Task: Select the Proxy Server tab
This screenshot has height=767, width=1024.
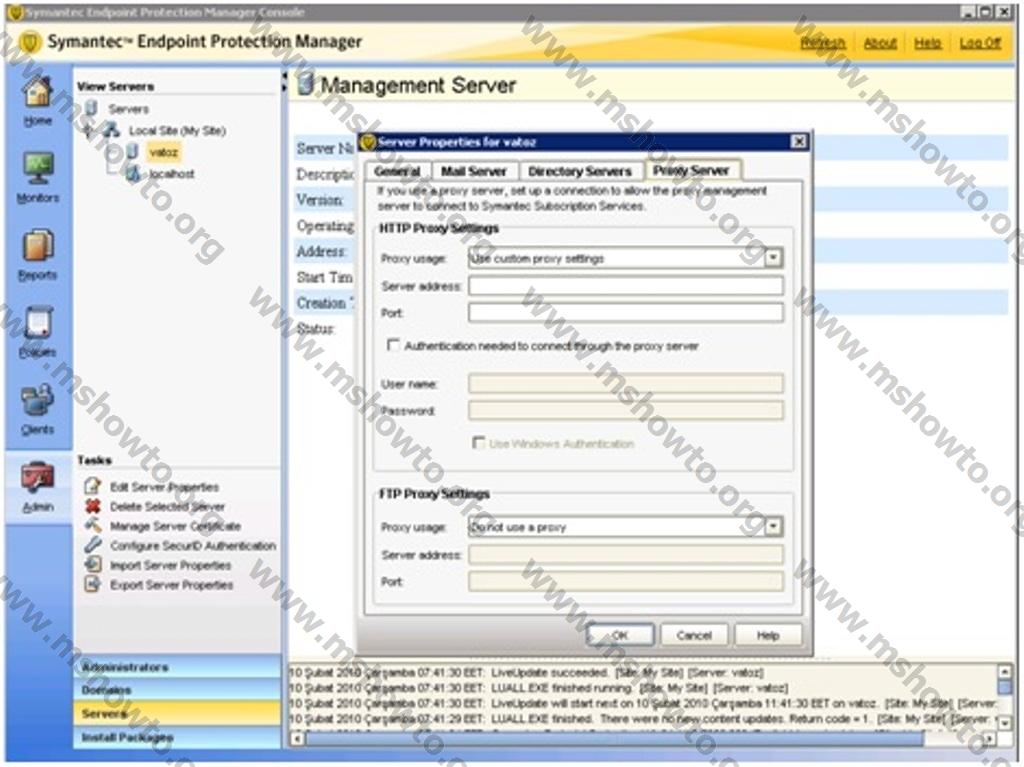Action: point(691,170)
